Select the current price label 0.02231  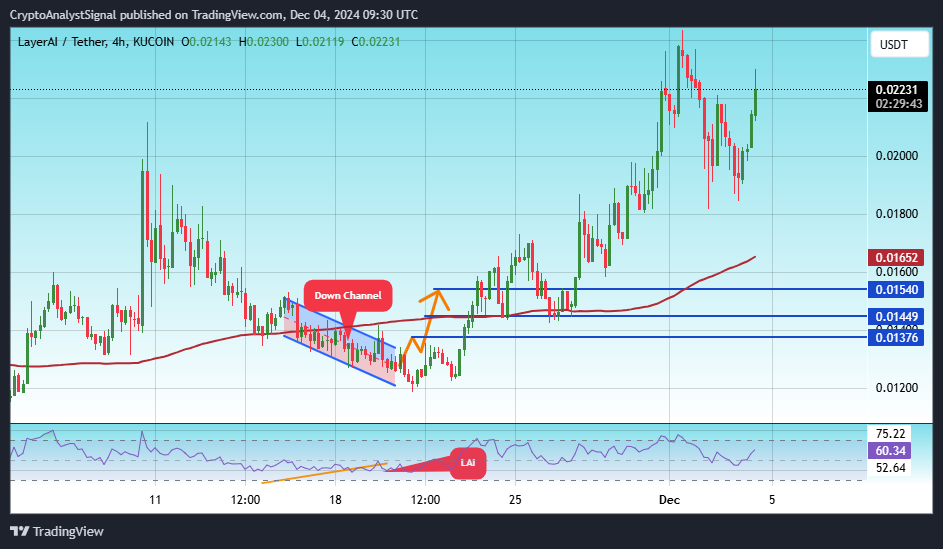[897, 90]
